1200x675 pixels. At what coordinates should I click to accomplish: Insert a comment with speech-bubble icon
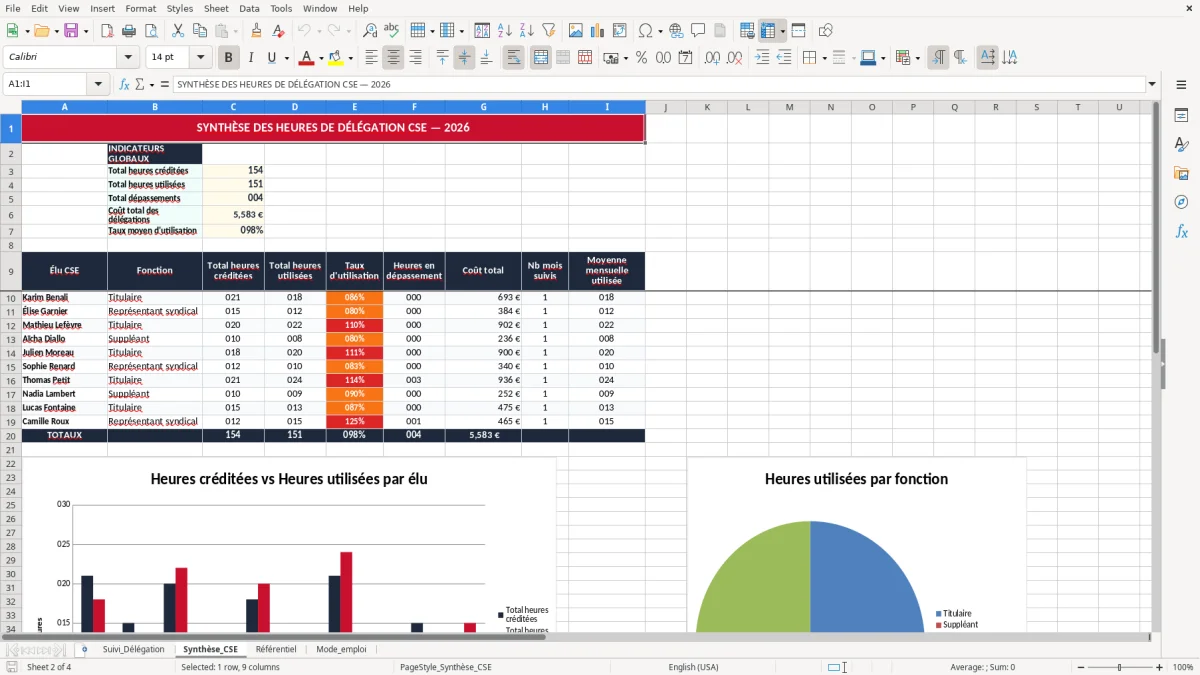(698, 31)
